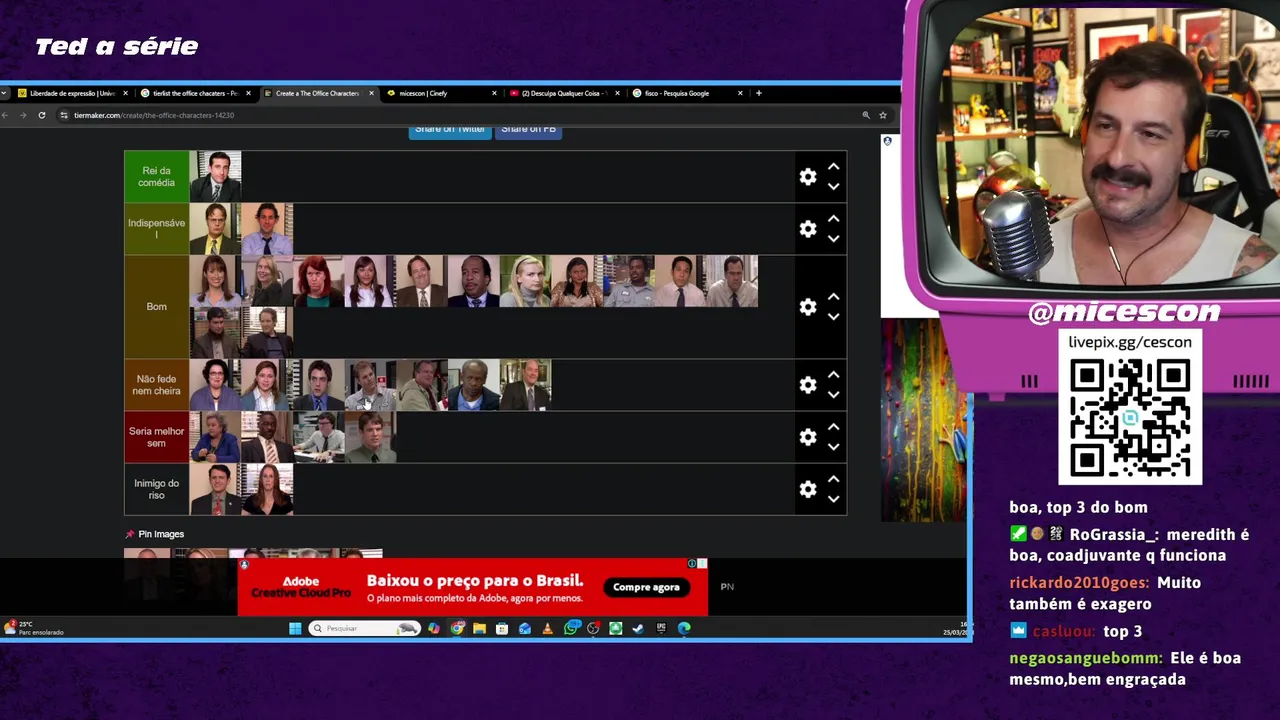
Task: Switch to micescon Cinefy tab
Action: [440, 93]
